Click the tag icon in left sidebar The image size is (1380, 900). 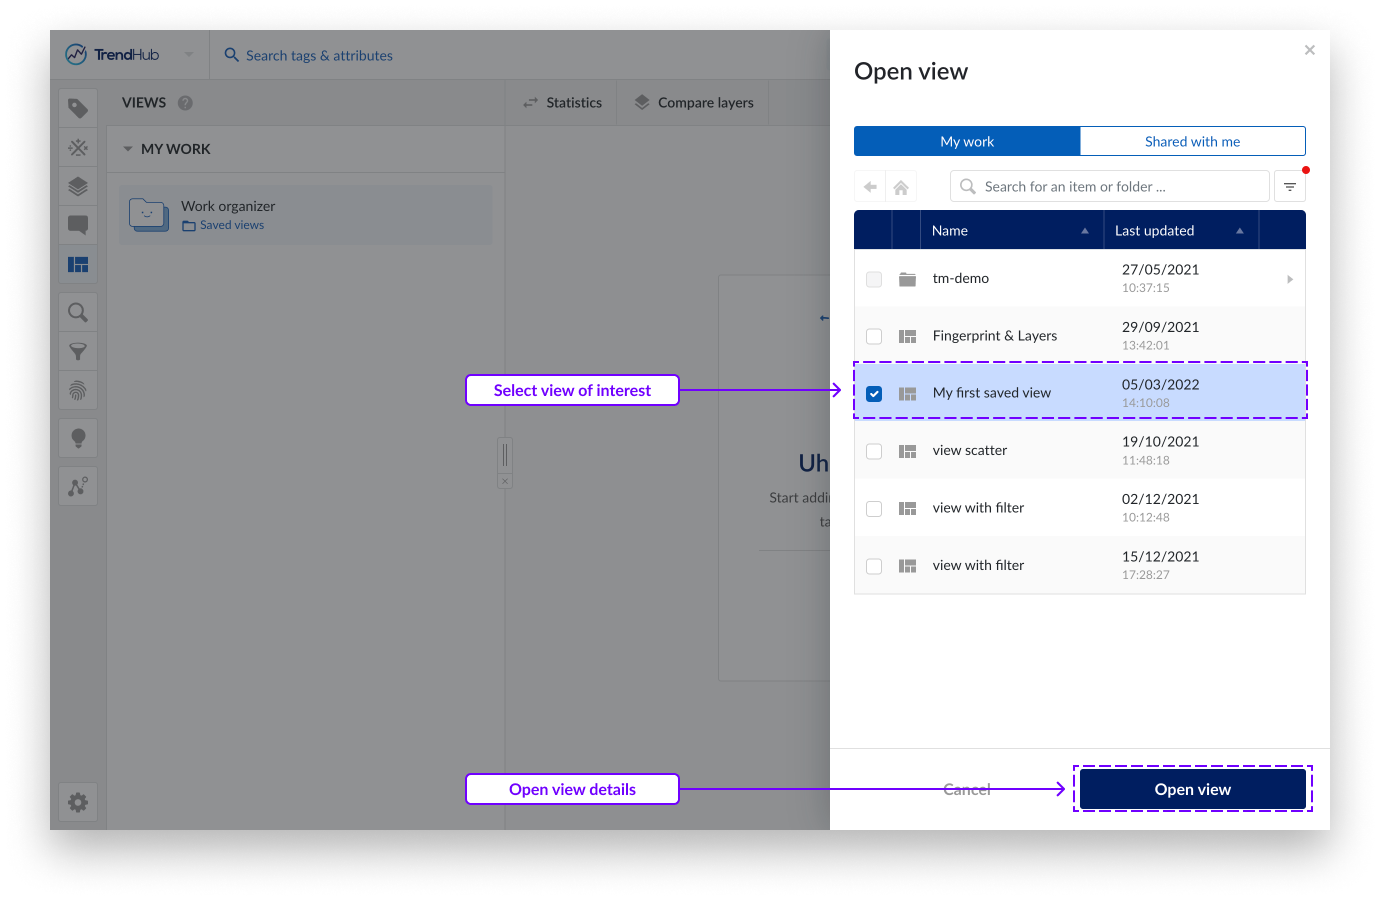pyautogui.click(x=78, y=108)
